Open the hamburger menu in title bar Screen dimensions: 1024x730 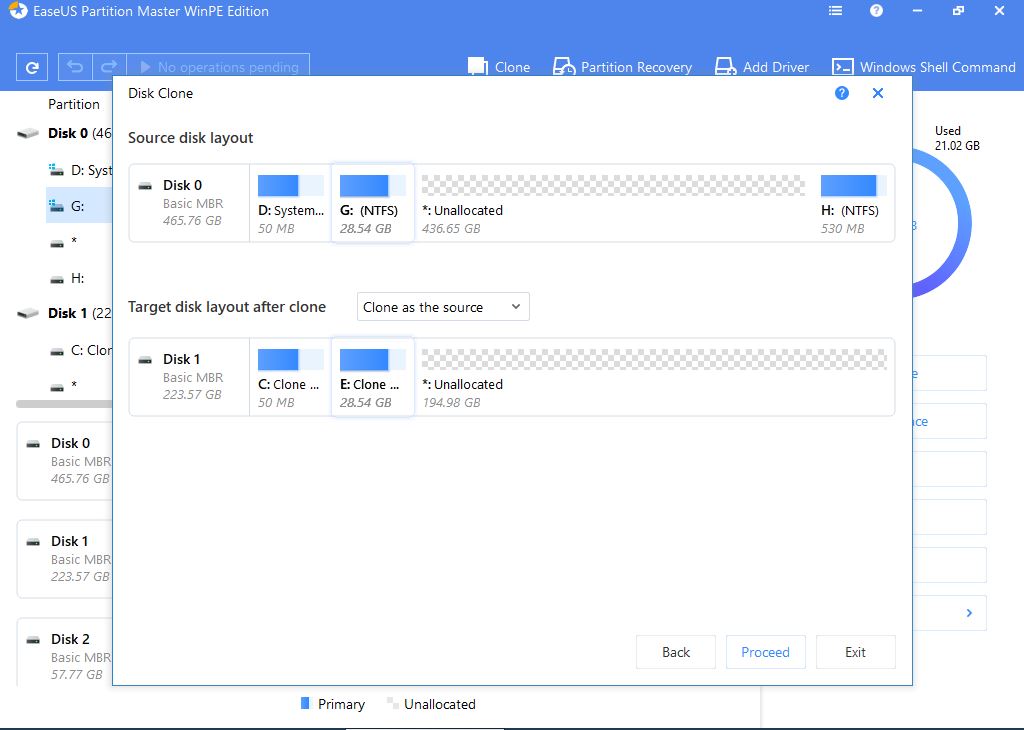835,11
